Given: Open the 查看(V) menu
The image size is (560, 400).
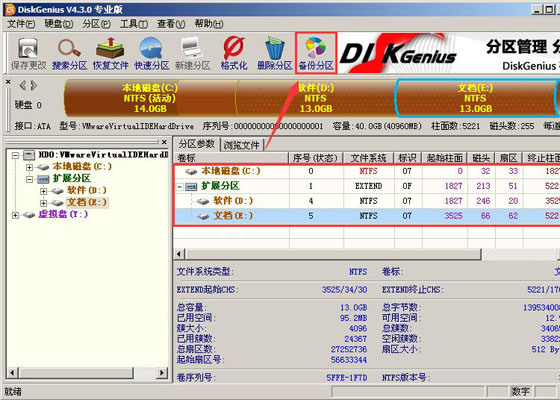Looking at the screenshot, I should pos(171,24).
